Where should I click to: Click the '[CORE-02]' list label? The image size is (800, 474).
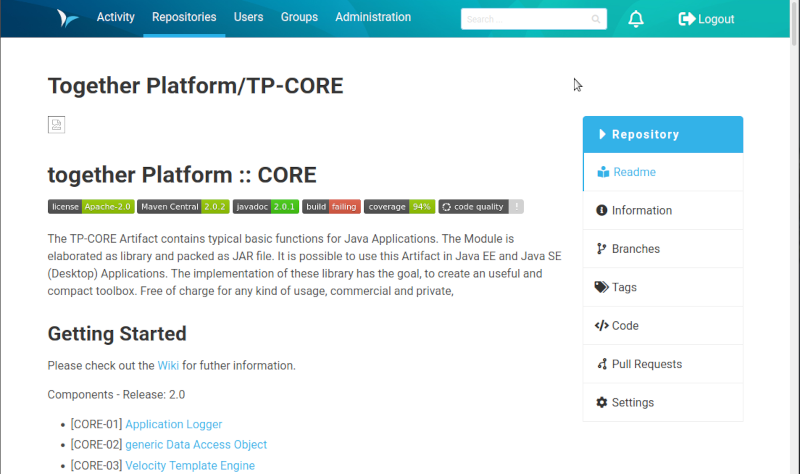[x=96, y=444]
